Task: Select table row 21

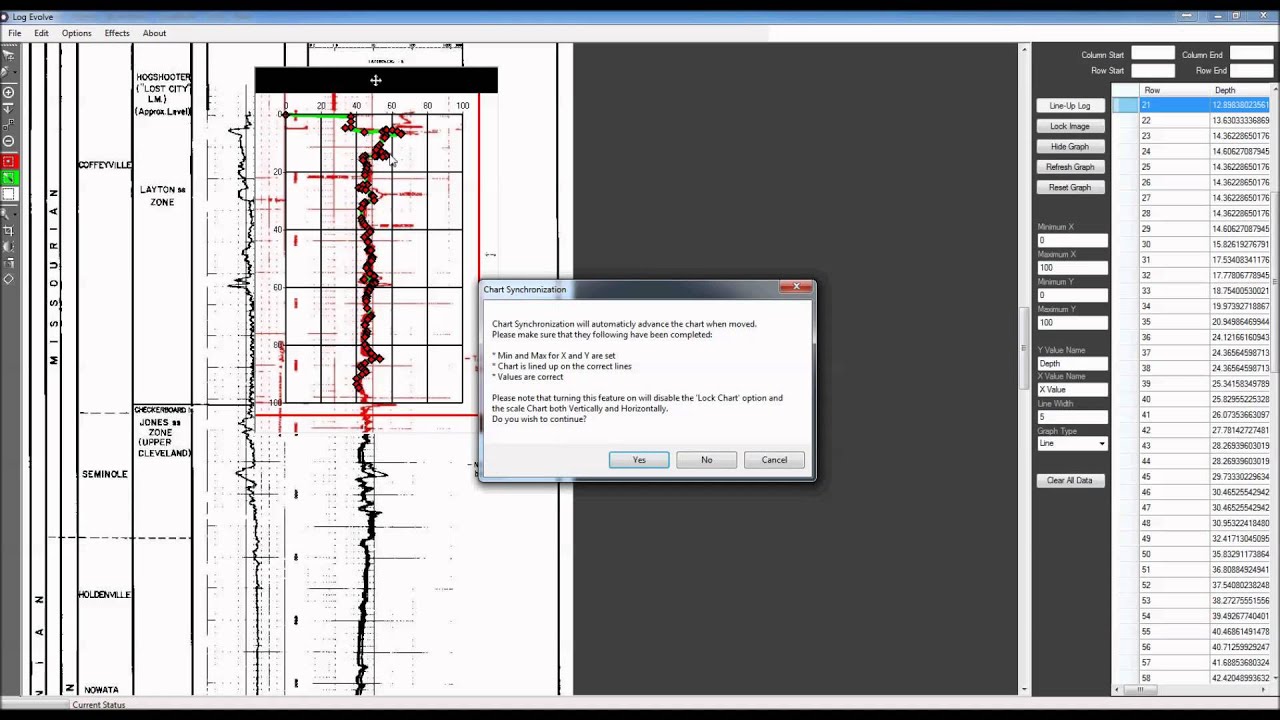Action: click(x=1192, y=105)
